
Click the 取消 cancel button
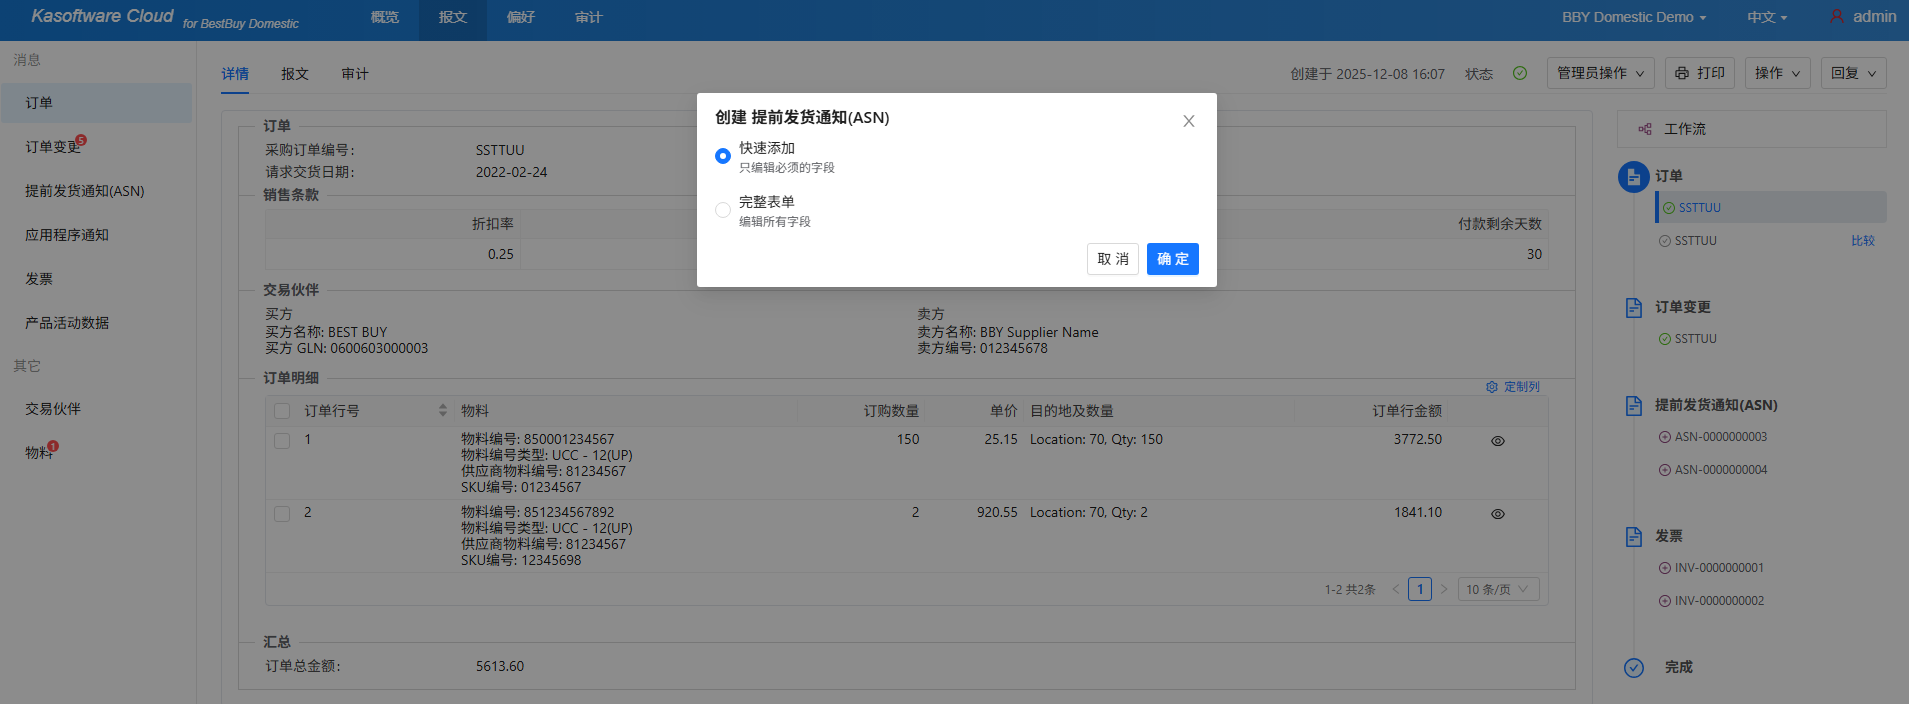pyautogui.click(x=1112, y=259)
